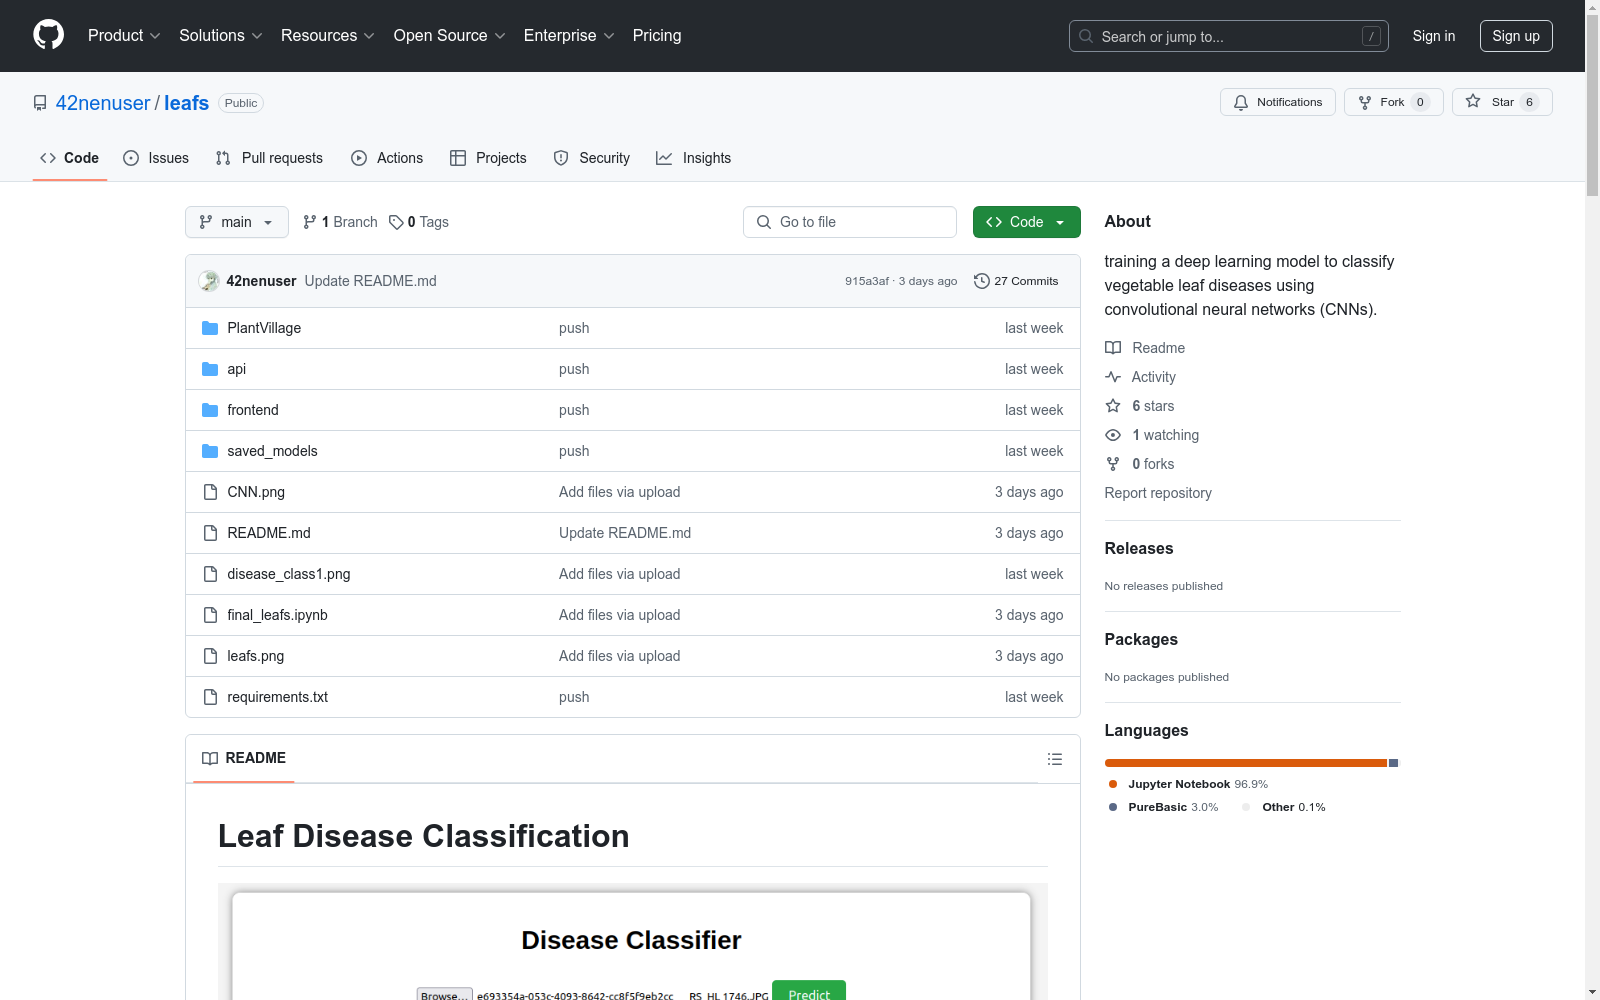
Task: Switch to the Pull requests tab
Action: [269, 158]
